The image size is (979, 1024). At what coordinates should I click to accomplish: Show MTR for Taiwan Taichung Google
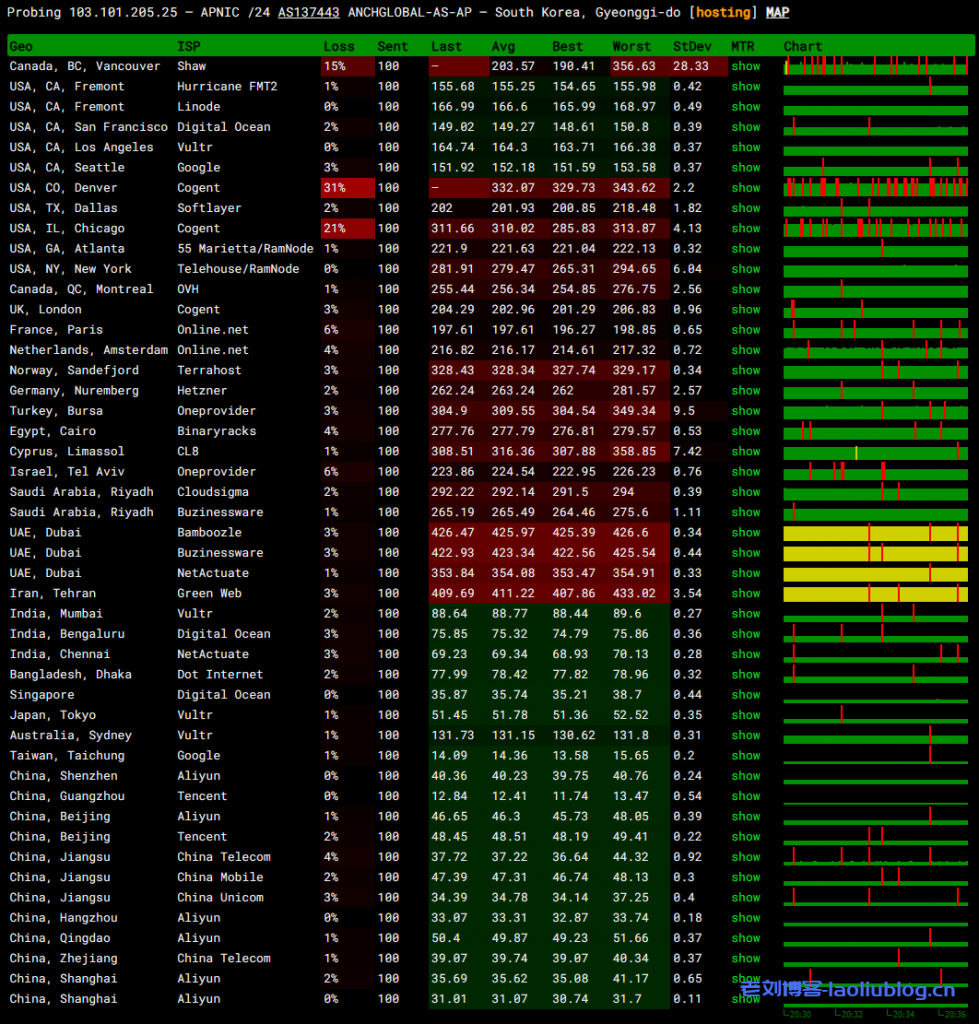point(745,755)
